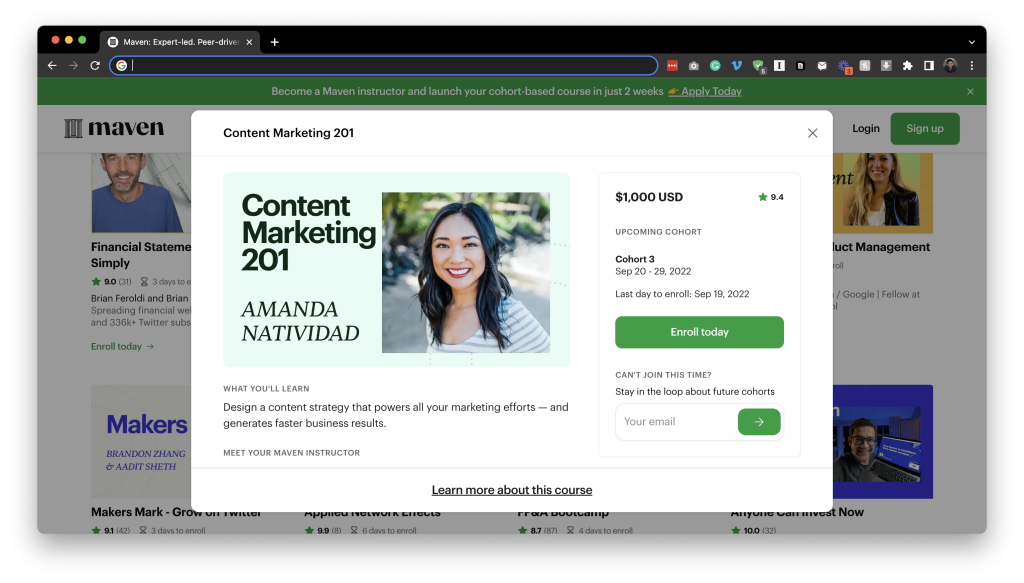Reload the page with the refresh icon

[x=95, y=65]
